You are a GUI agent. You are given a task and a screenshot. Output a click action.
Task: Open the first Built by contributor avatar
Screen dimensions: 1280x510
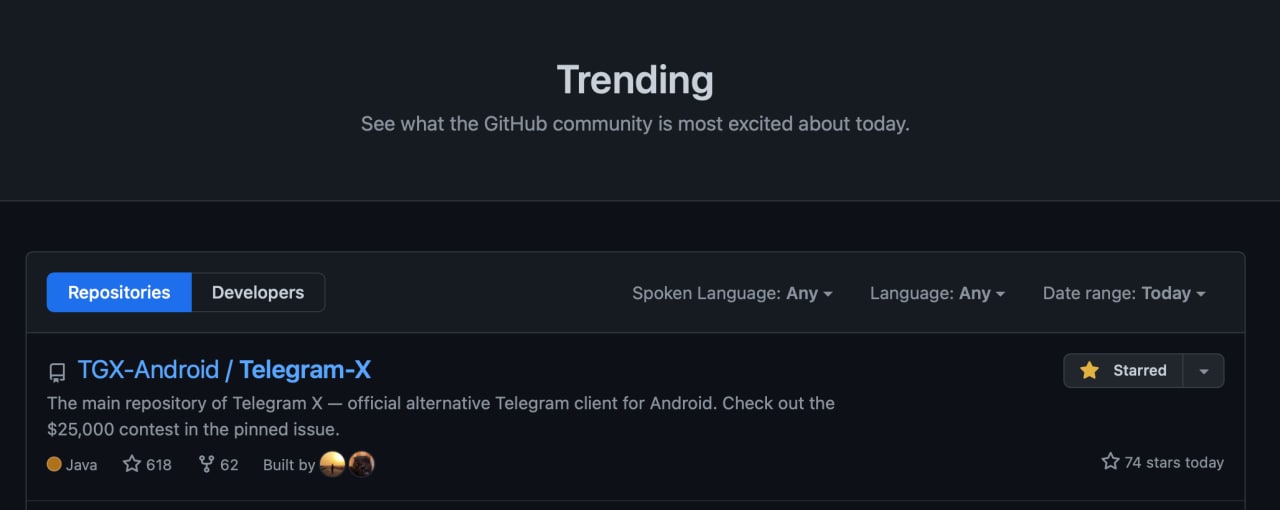pos(332,464)
